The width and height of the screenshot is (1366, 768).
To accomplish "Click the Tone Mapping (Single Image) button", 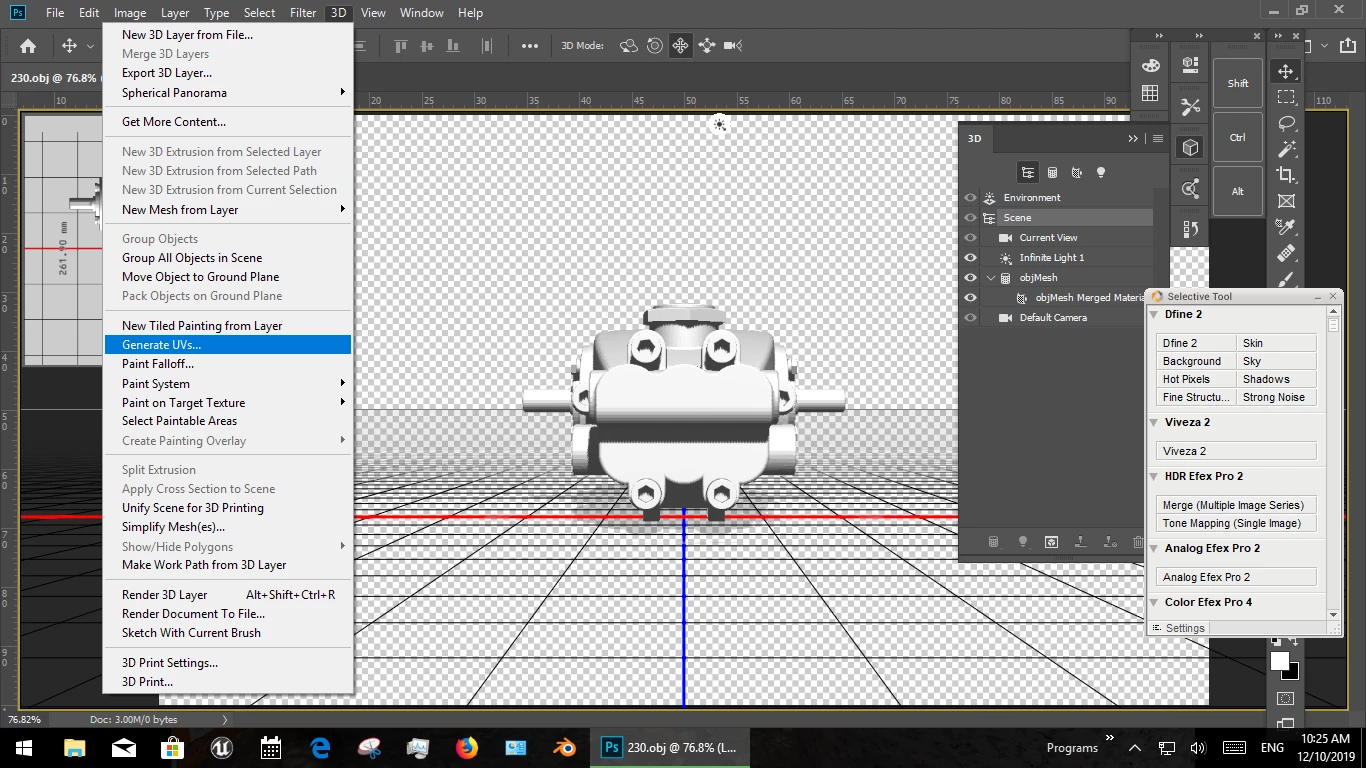I will tap(1235, 523).
